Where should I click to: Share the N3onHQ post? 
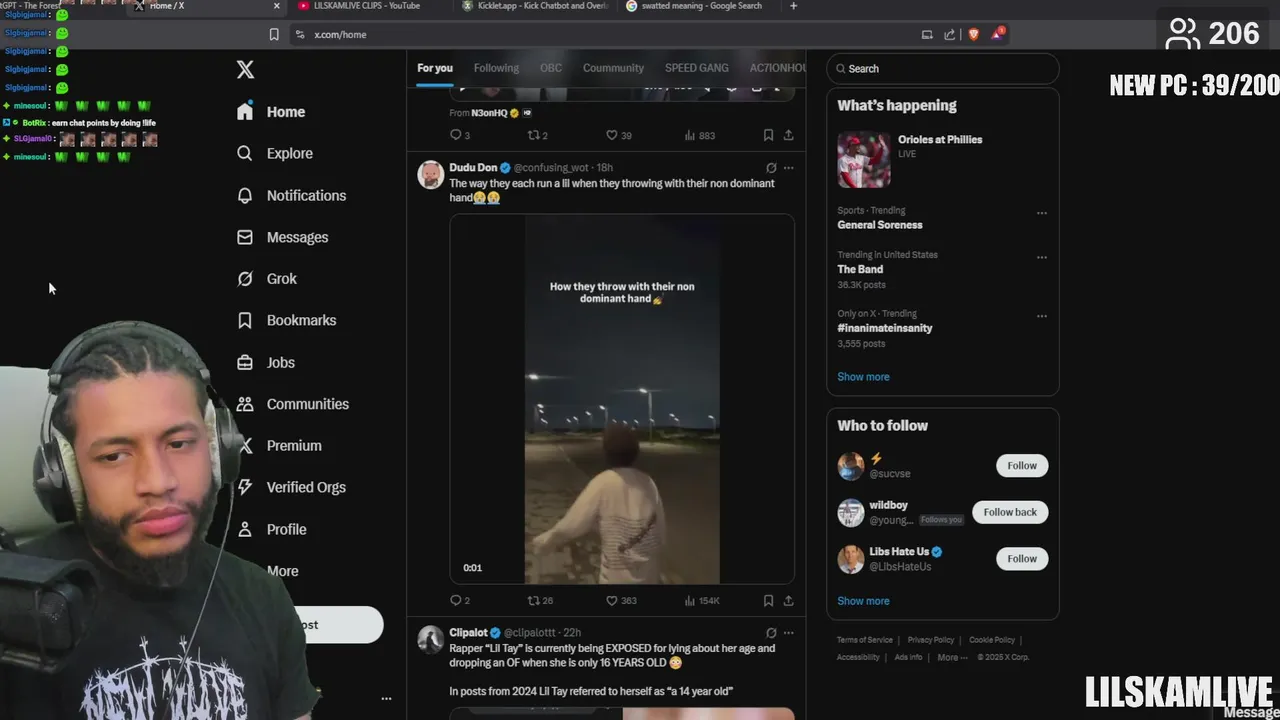(x=788, y=135)
